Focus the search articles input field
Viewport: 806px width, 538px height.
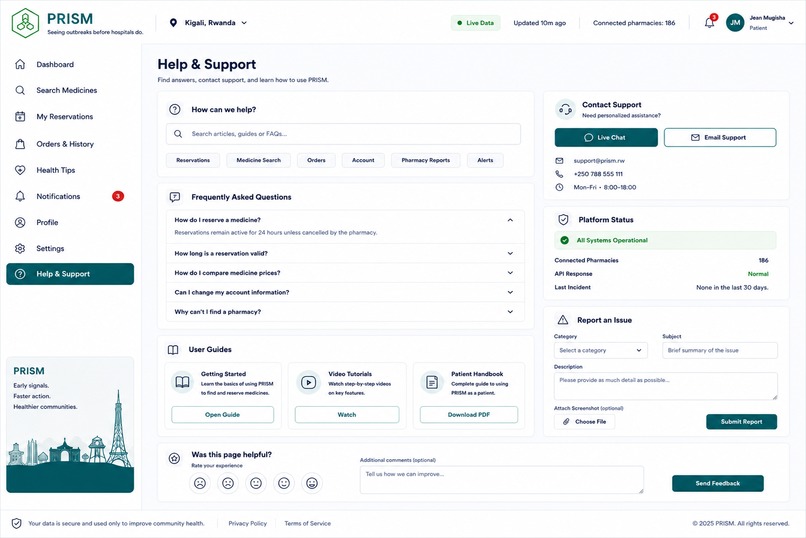coord(343,134)
